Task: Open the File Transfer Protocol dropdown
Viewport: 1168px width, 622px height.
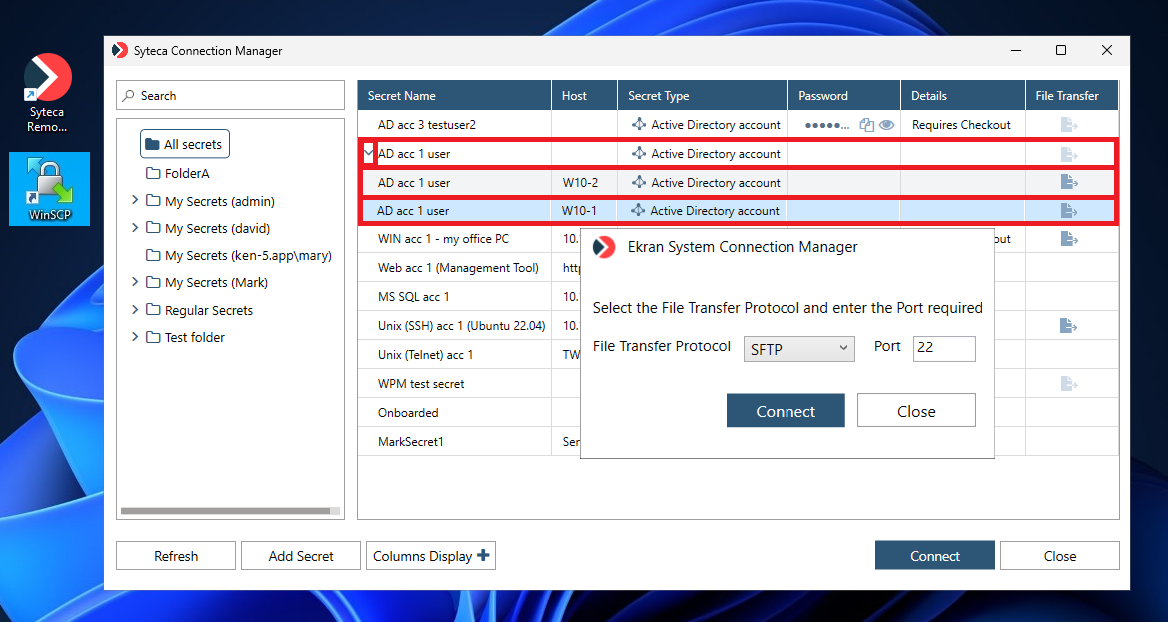Action: [x=799, y=348]
